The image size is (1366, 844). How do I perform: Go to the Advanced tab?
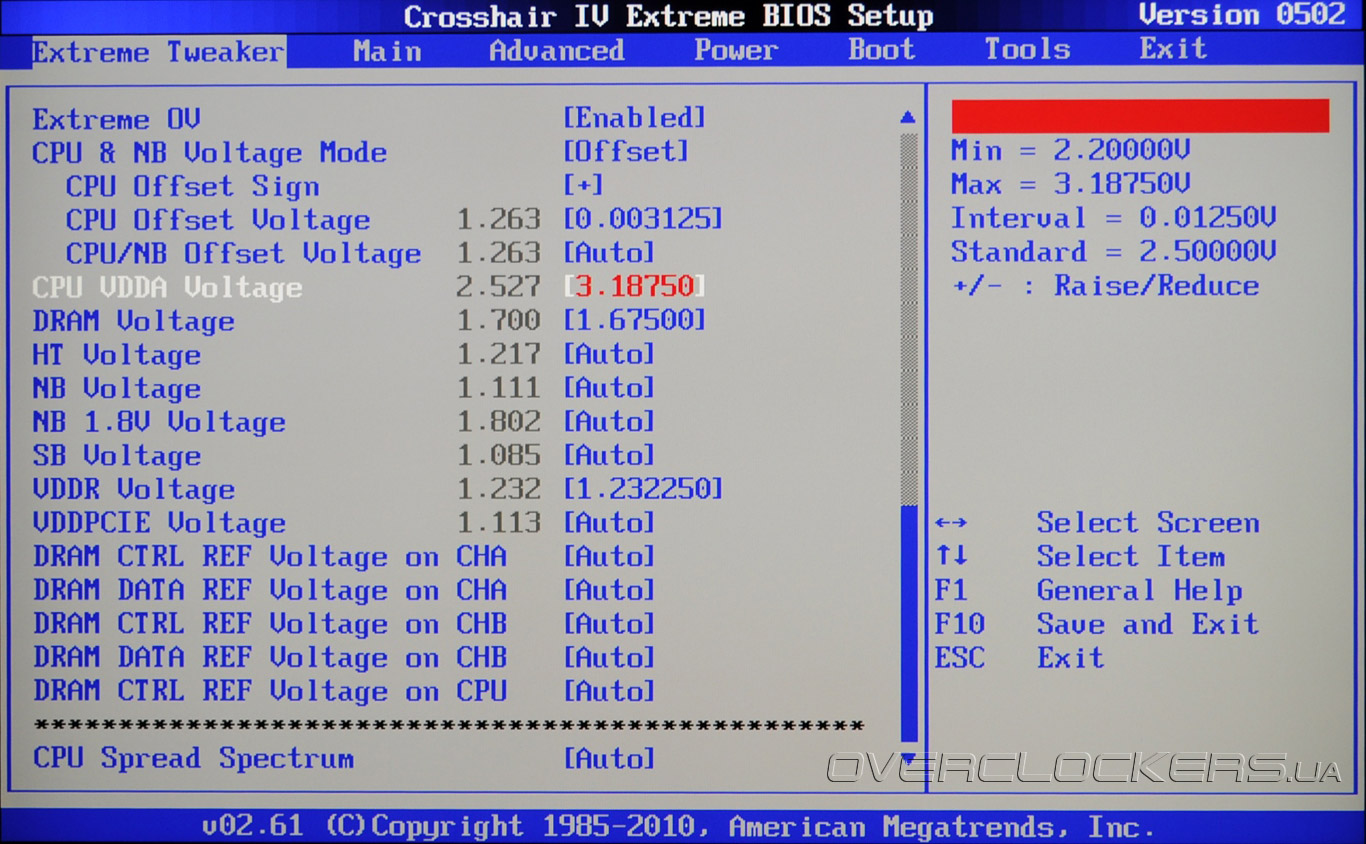click(557, 51)
